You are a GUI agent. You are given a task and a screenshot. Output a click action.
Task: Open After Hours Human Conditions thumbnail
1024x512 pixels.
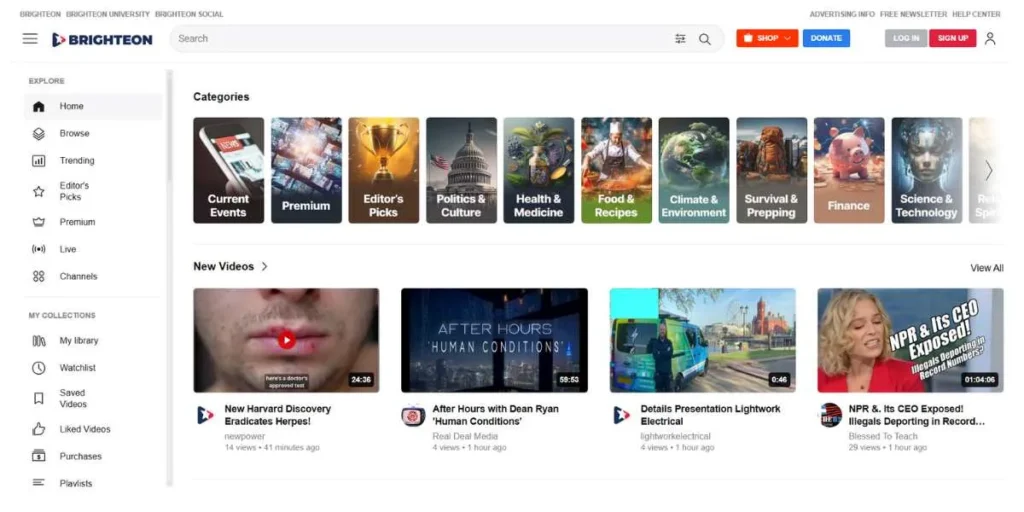tap(494, 340)
